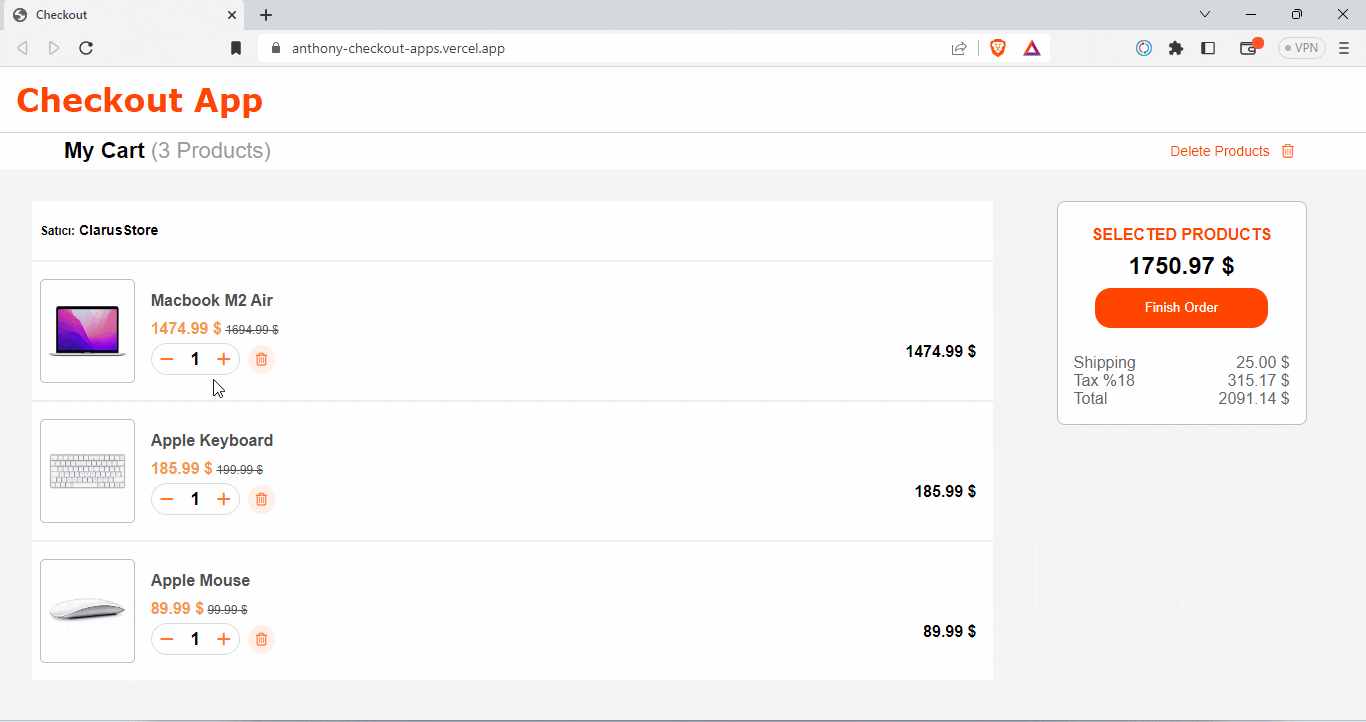
Task: Open Brave Shields lion icon
Action: coord(998,48)
